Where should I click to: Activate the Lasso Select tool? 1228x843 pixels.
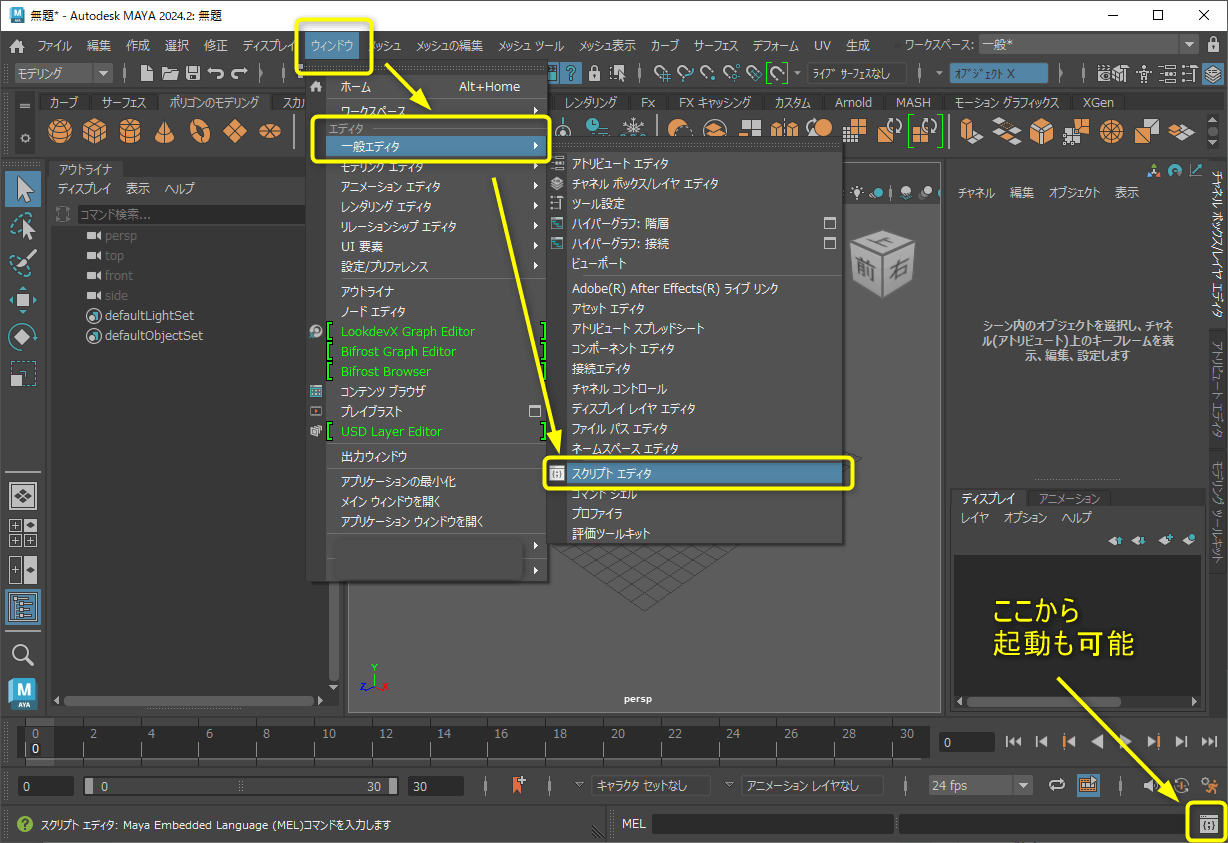click(x=23, y=227)
